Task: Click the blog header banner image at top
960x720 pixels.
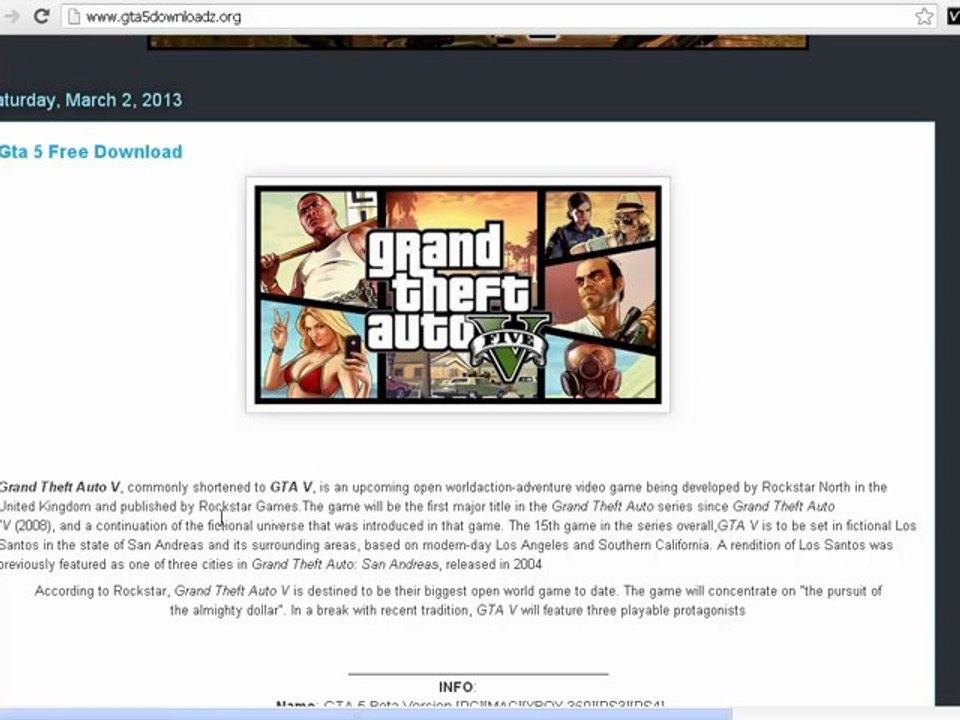Action: (x=478, y=42)
